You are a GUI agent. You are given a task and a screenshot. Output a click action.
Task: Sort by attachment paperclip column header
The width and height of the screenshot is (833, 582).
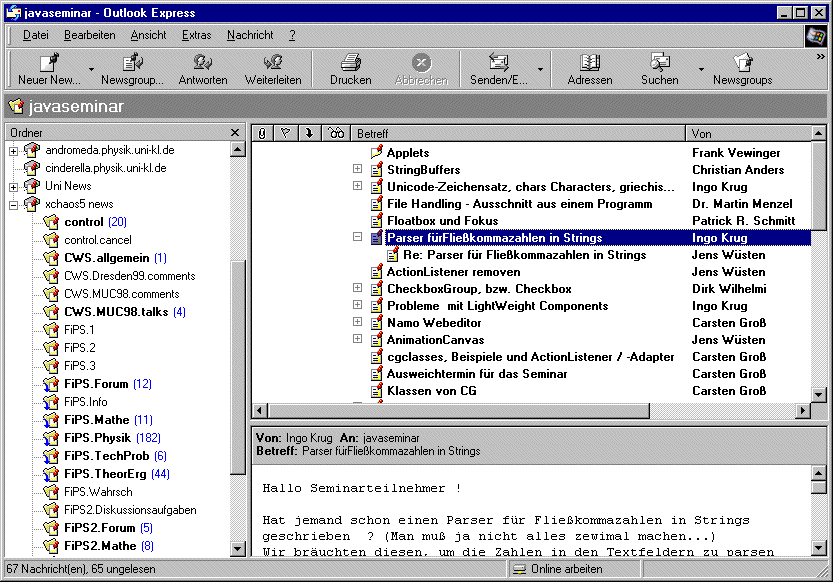pyautogui.click(x=261, y=133)
